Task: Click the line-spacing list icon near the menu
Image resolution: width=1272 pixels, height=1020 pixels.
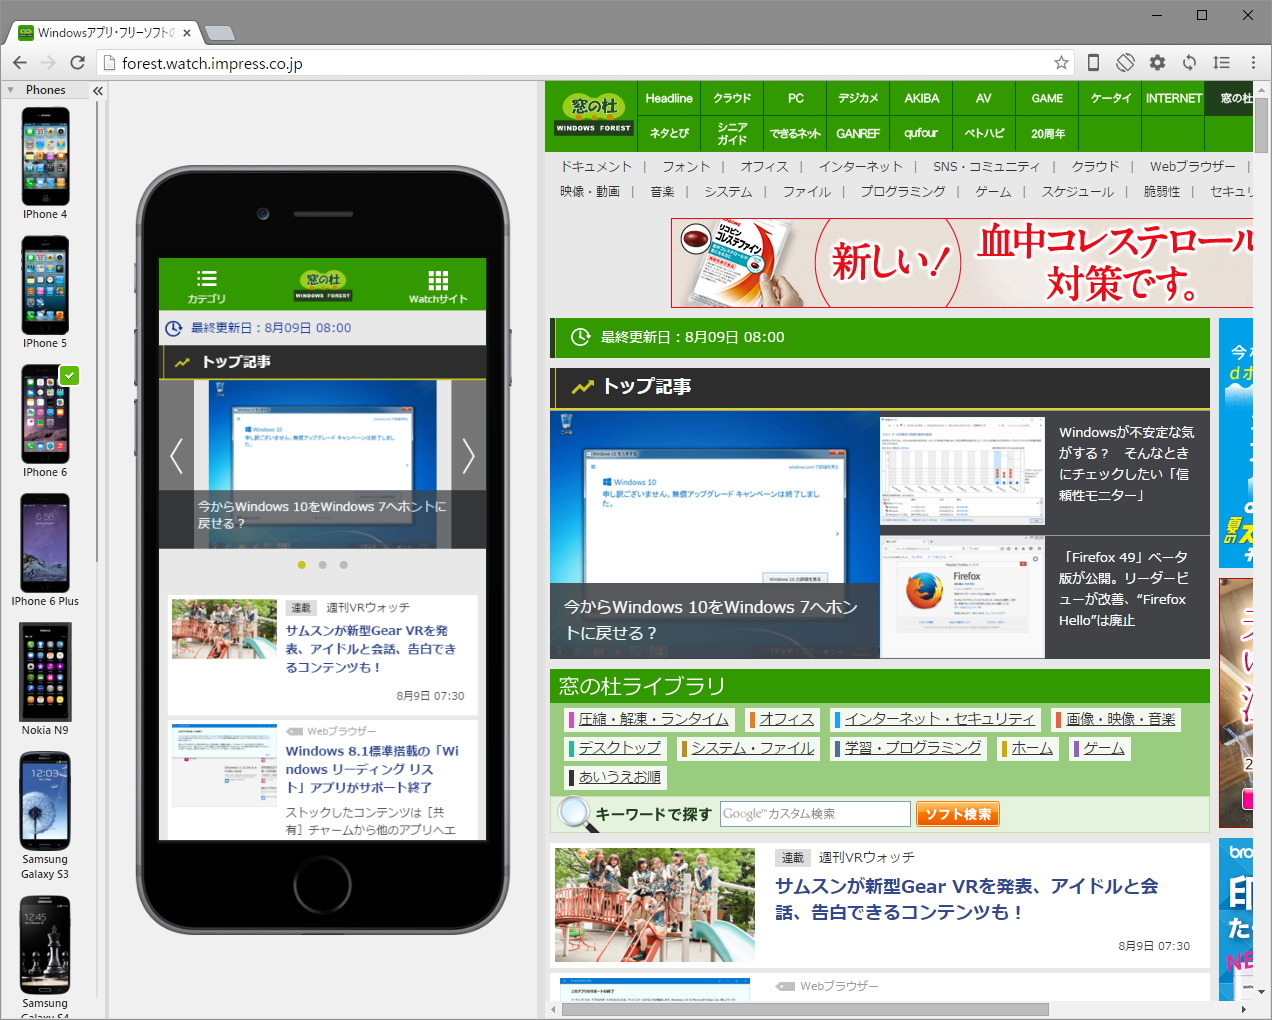Action: (1221, 62)
